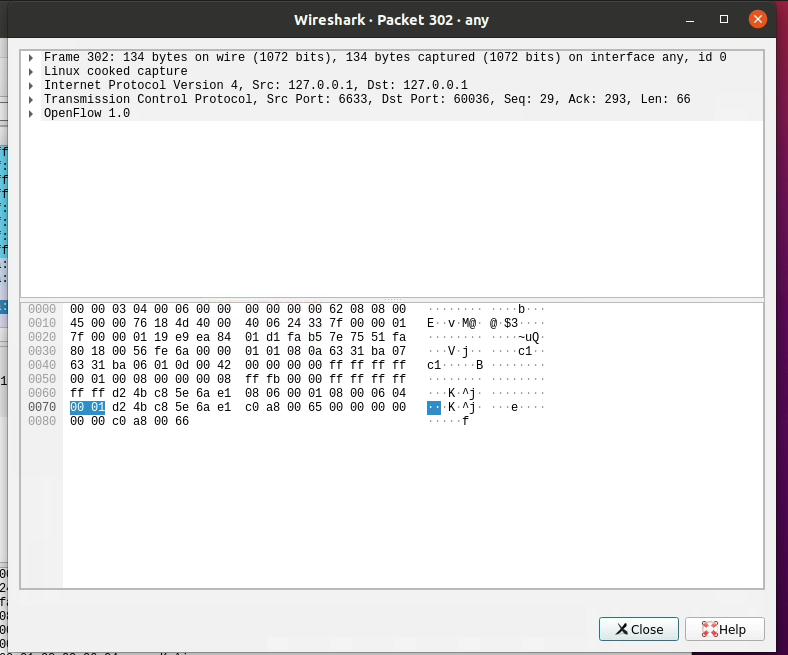Select the Frame 302 summary line
Image resolution: width=788 pixels, height=655 pixels.
[x=392, y=57]
